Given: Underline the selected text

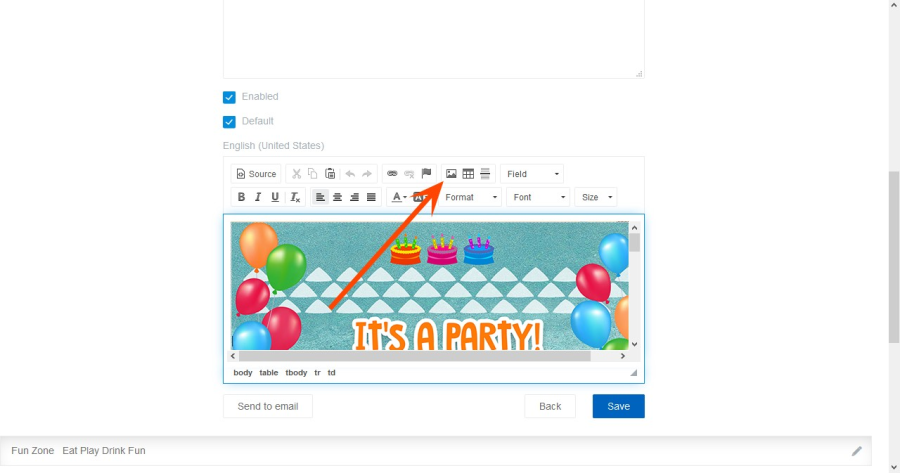Looking at the screenshot, I should (x=275, y=198).
